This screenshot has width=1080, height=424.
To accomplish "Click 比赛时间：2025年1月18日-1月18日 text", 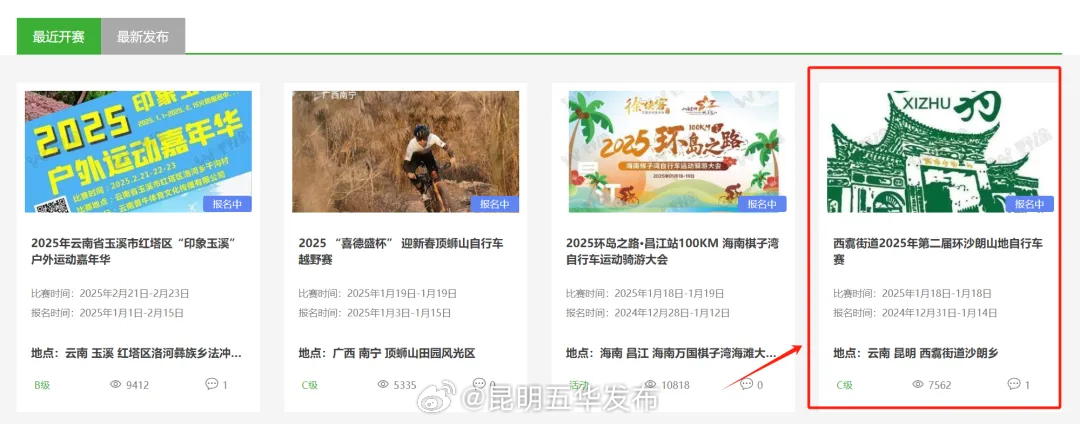I will 913,293.
